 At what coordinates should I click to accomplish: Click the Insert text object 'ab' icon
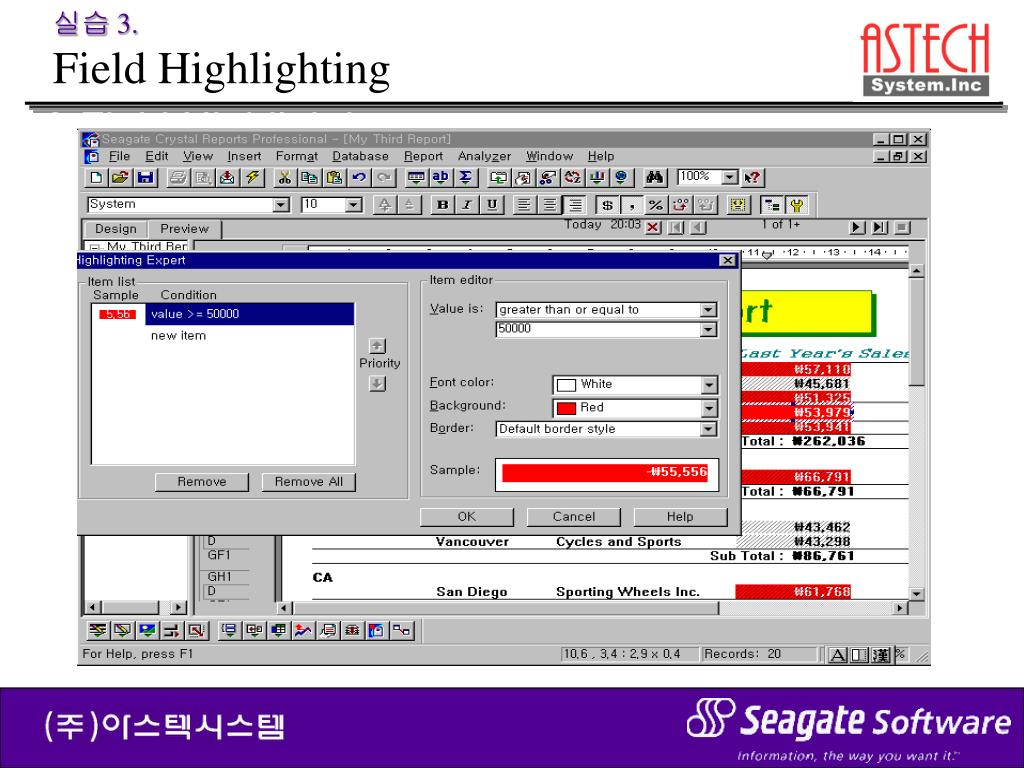(x=441, y=178)
